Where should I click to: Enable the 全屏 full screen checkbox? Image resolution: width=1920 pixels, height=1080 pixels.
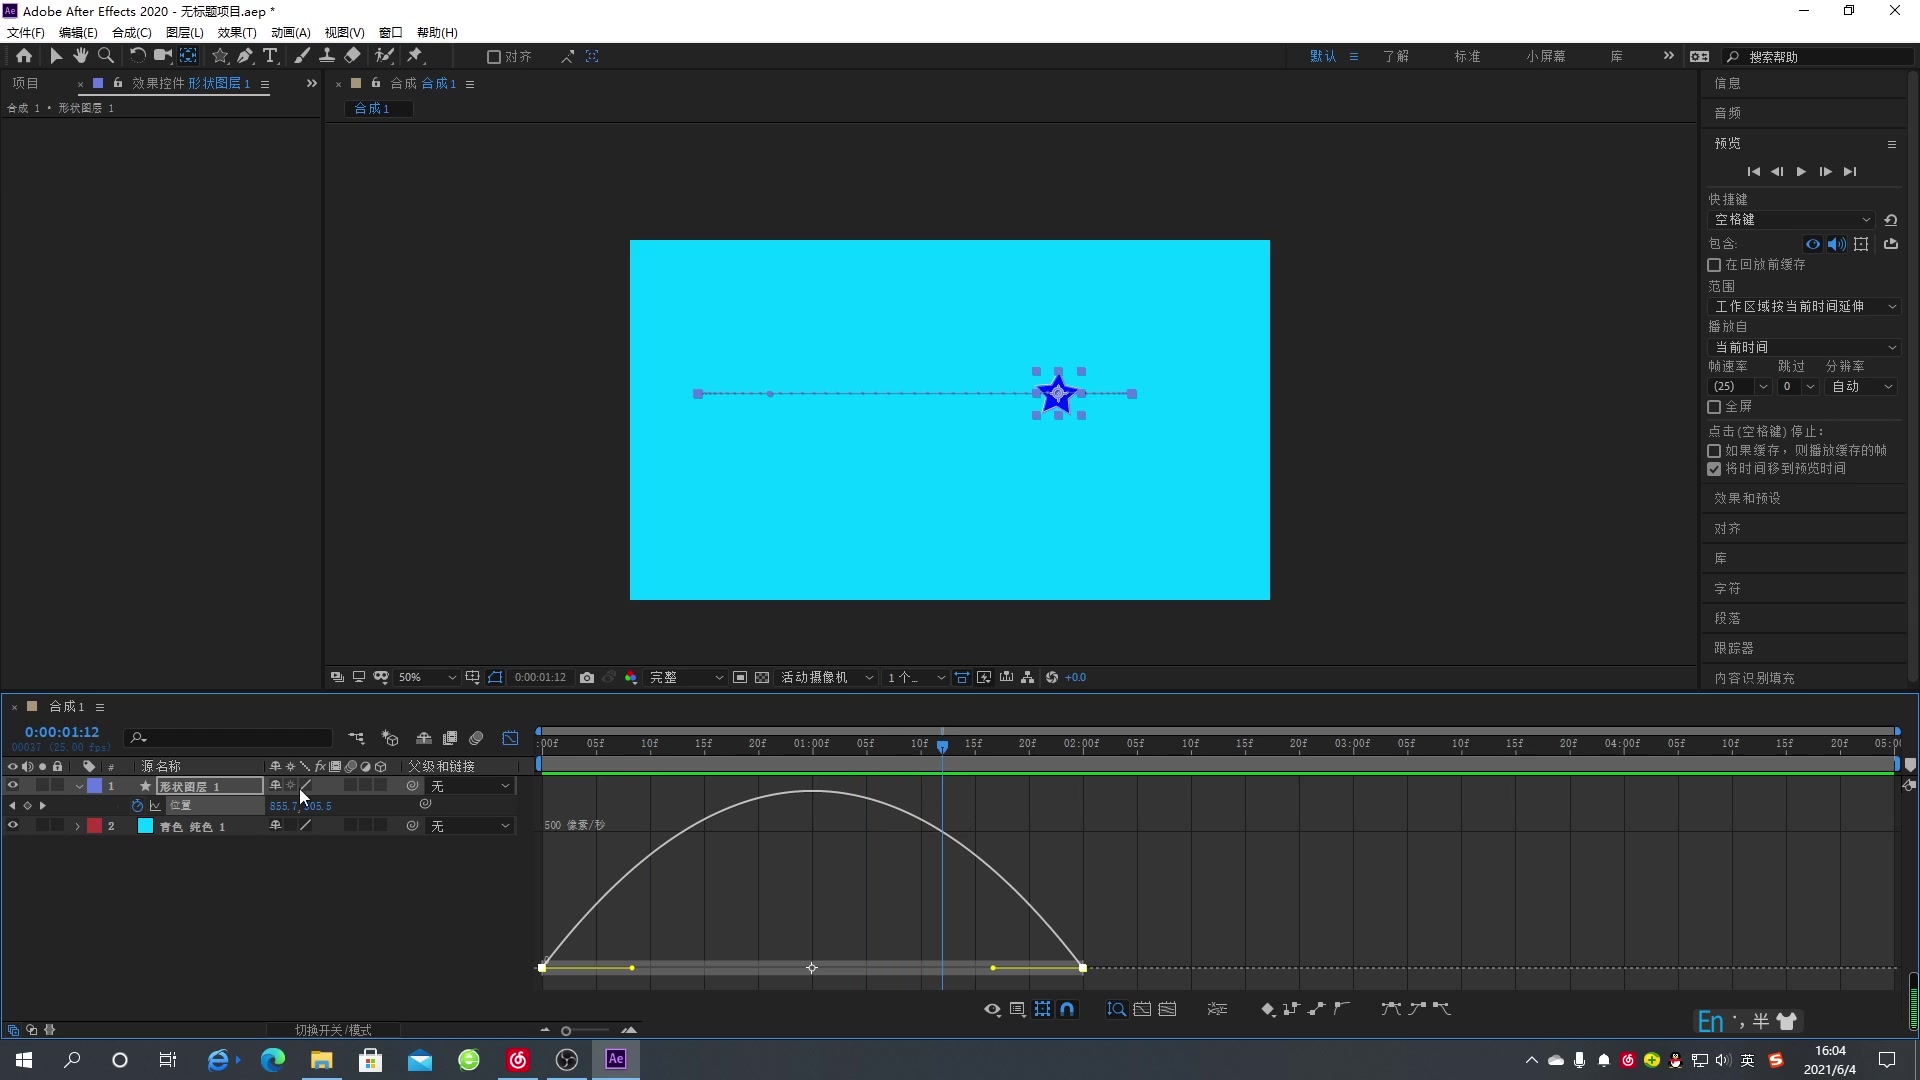coord(1714,407)
